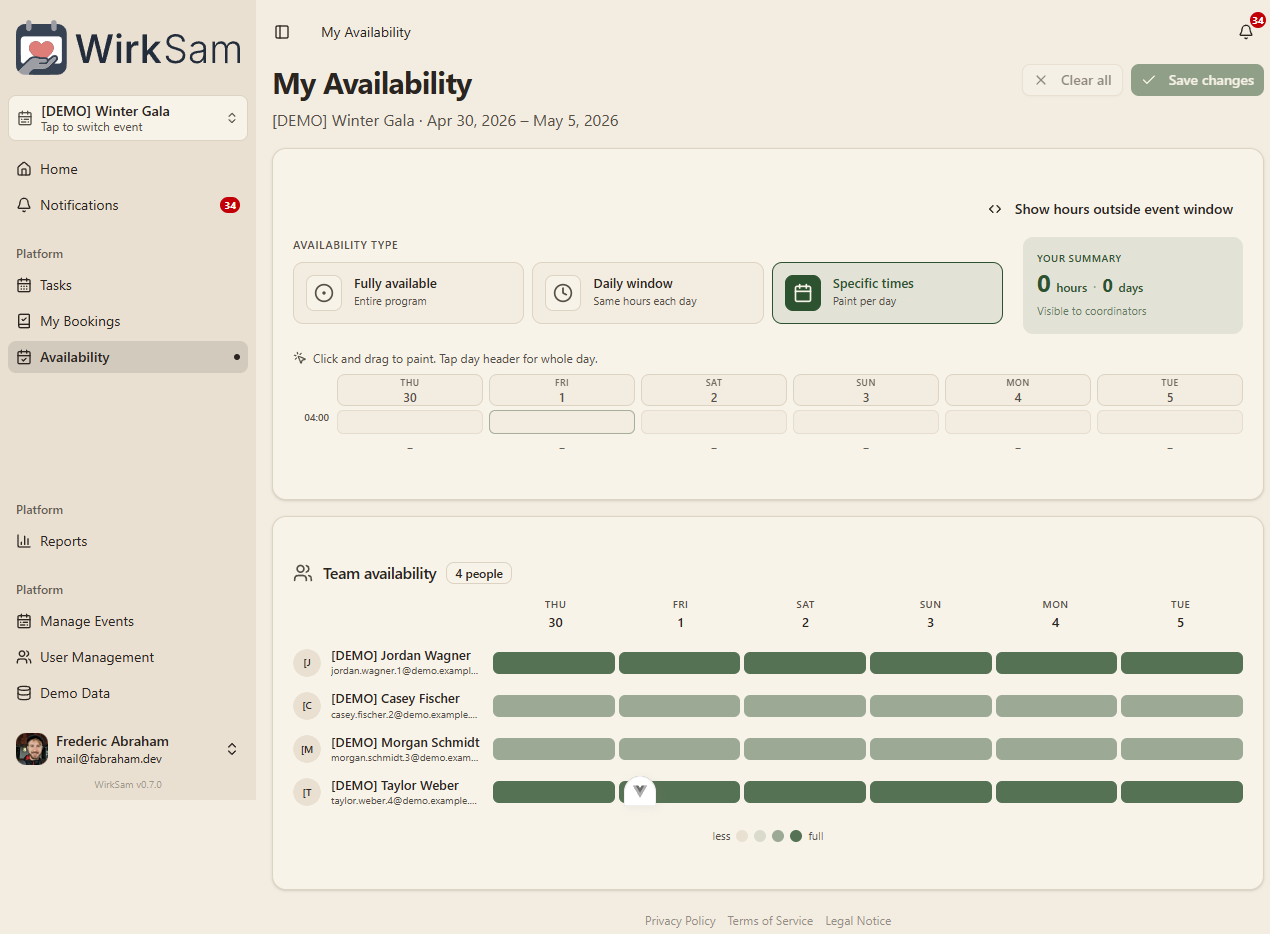Click the Tasks calendar icon
The height and width of the screenshot is (934, 1270).
24,285
